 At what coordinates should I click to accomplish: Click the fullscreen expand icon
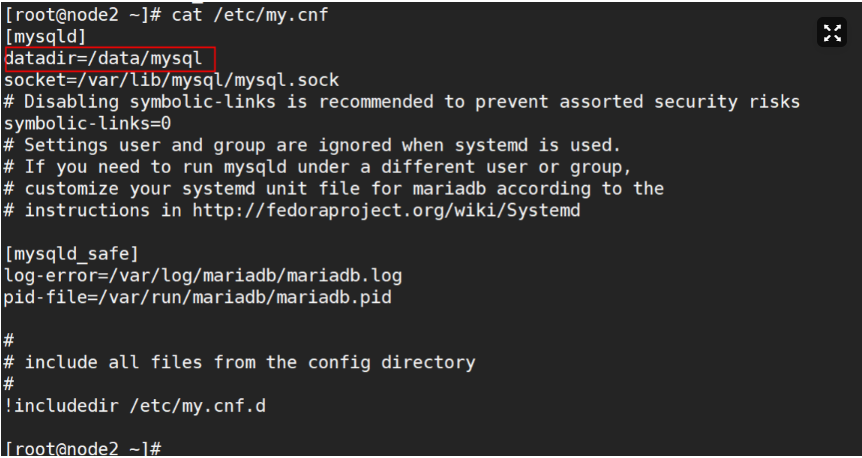pyautogui.click(x=832, y=33)
